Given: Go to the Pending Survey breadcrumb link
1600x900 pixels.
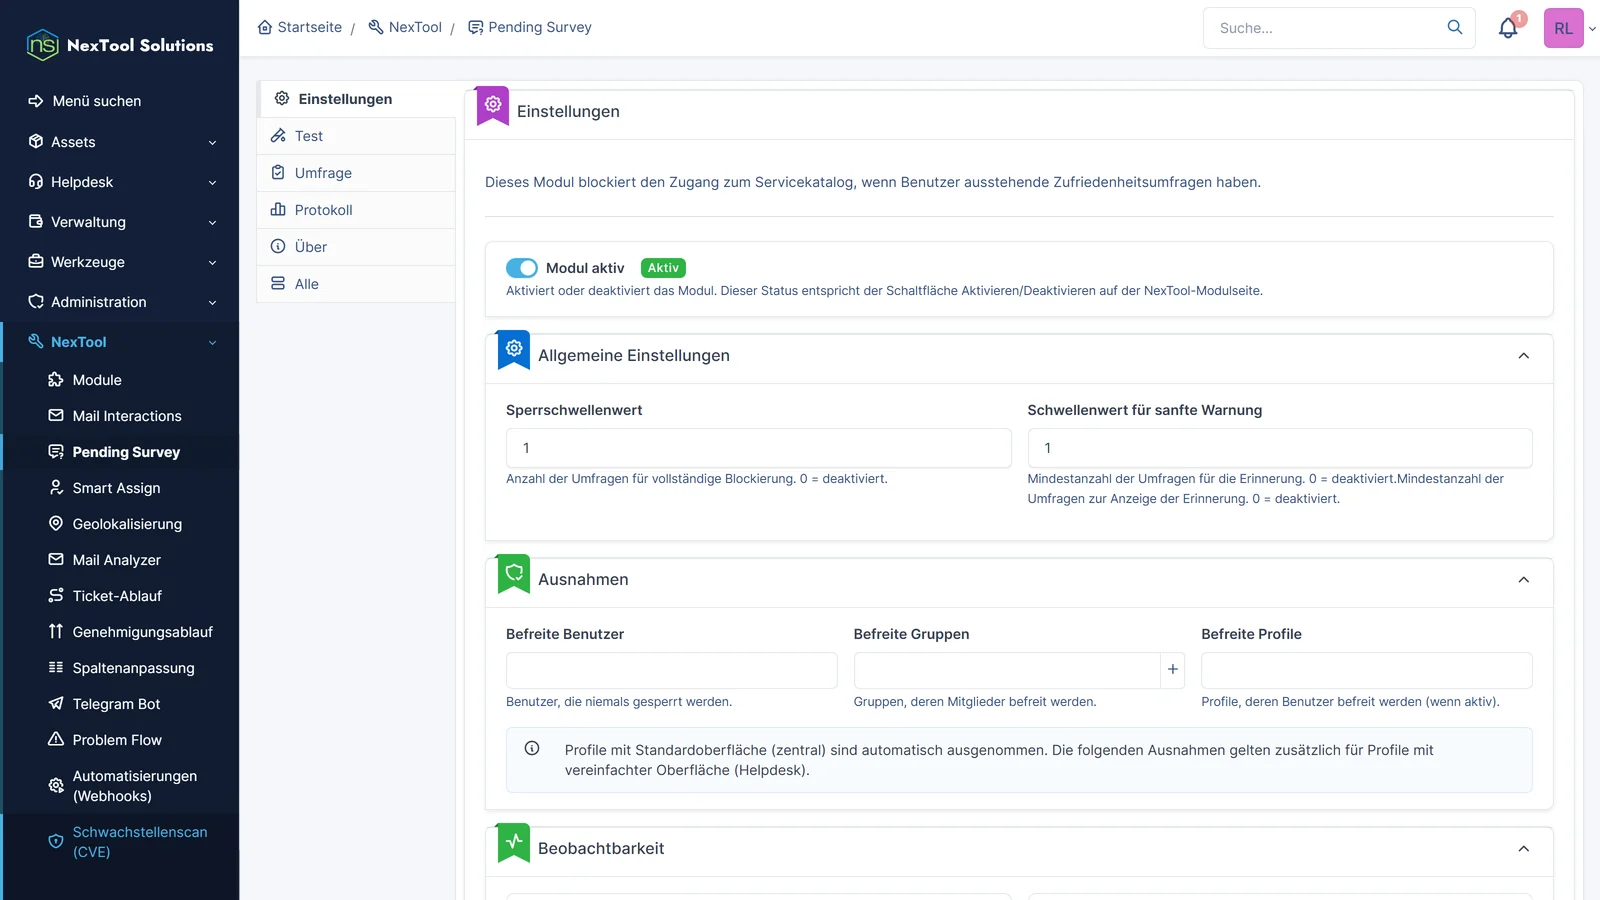Looking at the screenshot, I should pos(530,27).
